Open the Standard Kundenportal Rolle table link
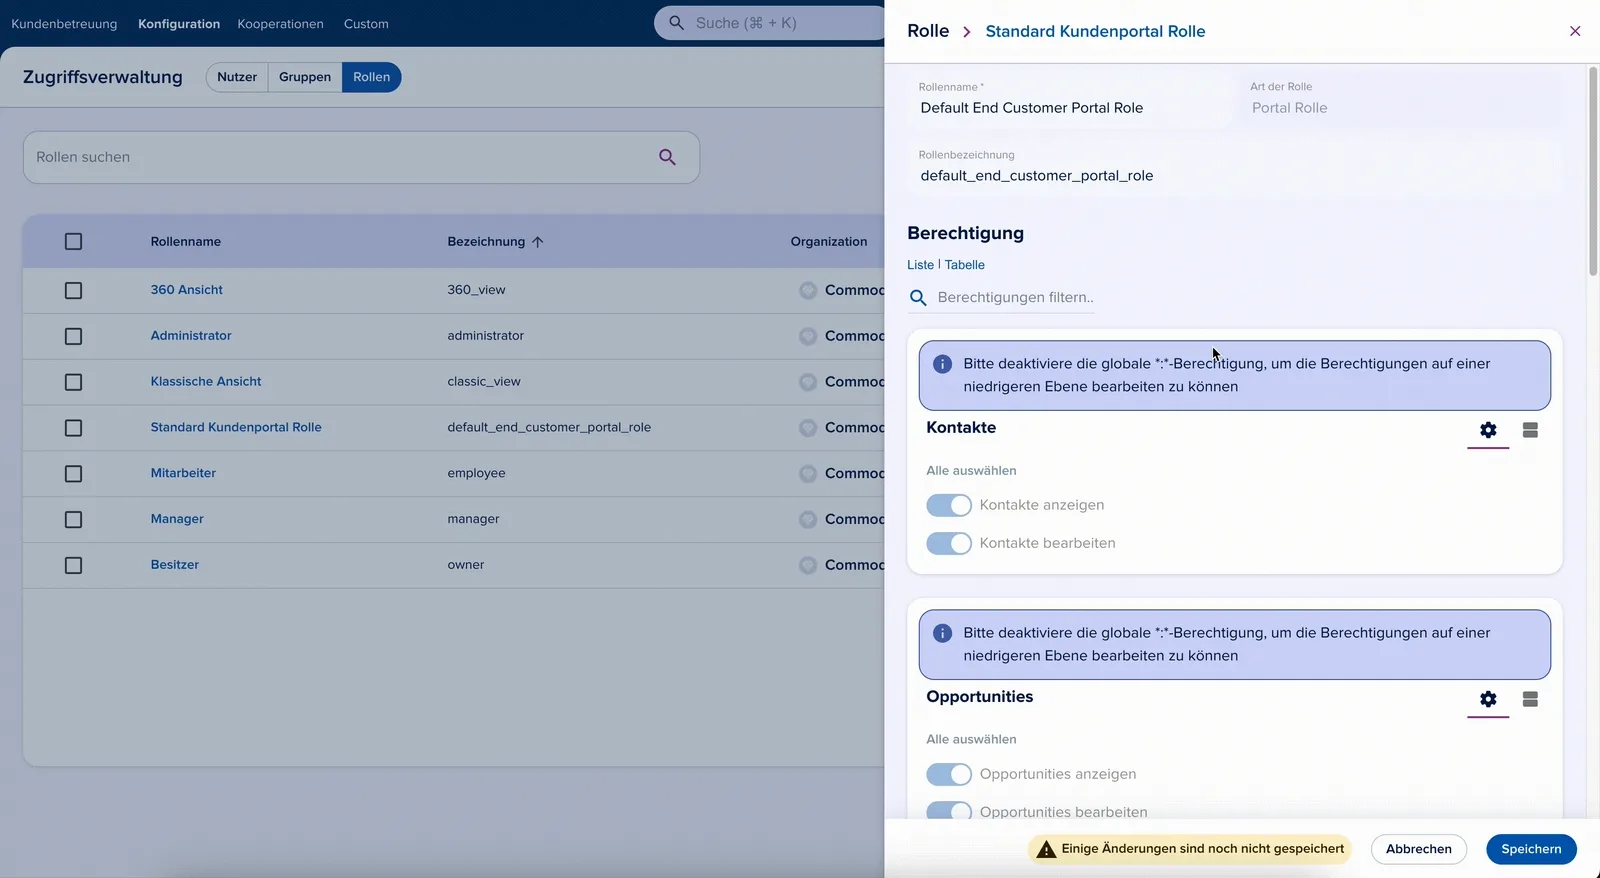 pos(236,427)
